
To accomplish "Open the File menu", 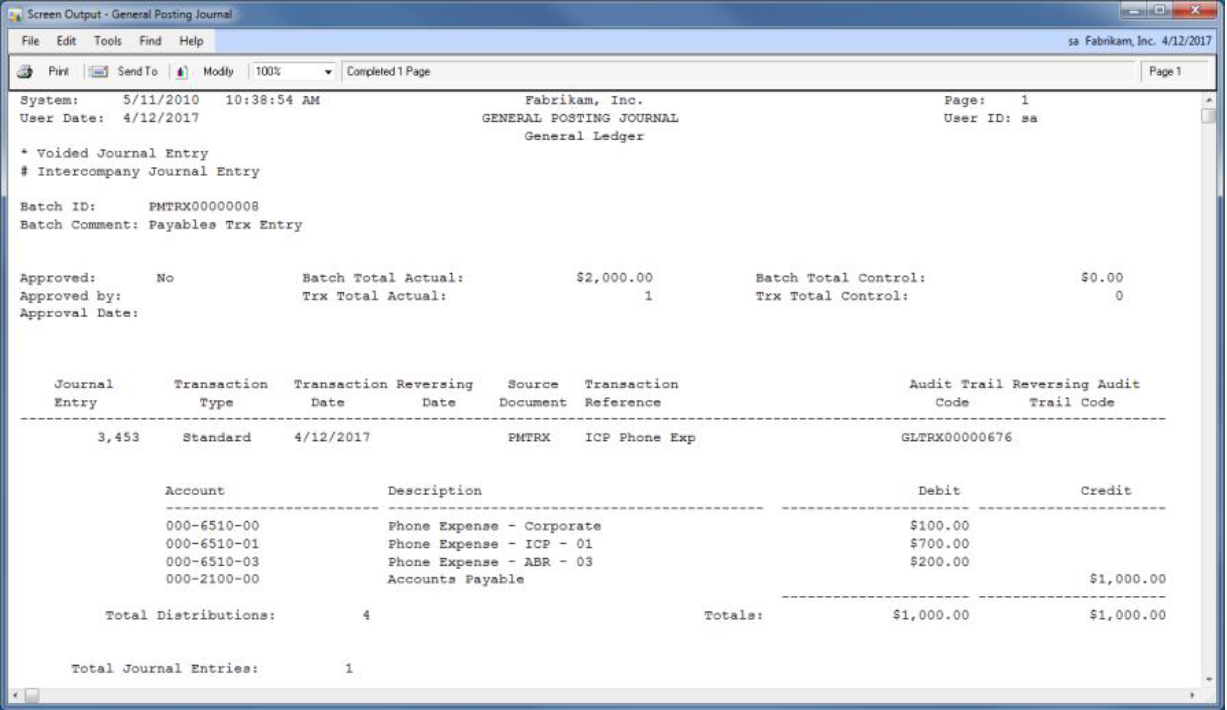I will click(29, 41).
